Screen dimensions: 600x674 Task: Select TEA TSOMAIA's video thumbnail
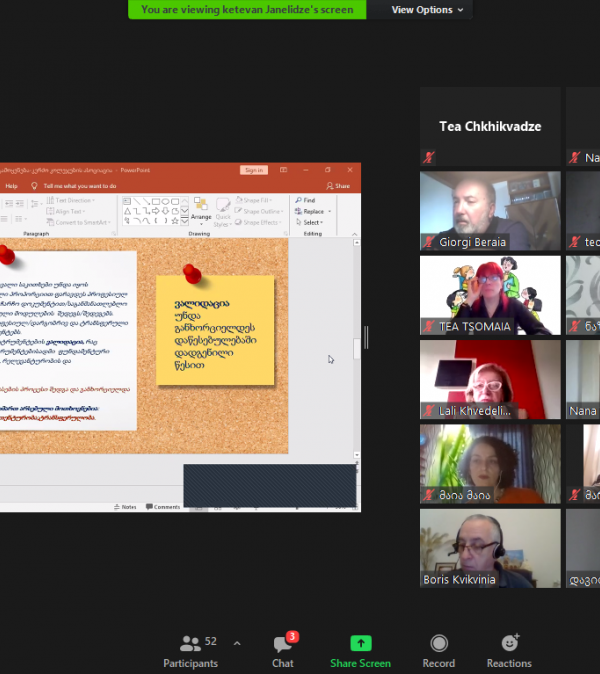click(x=490, y=295)
